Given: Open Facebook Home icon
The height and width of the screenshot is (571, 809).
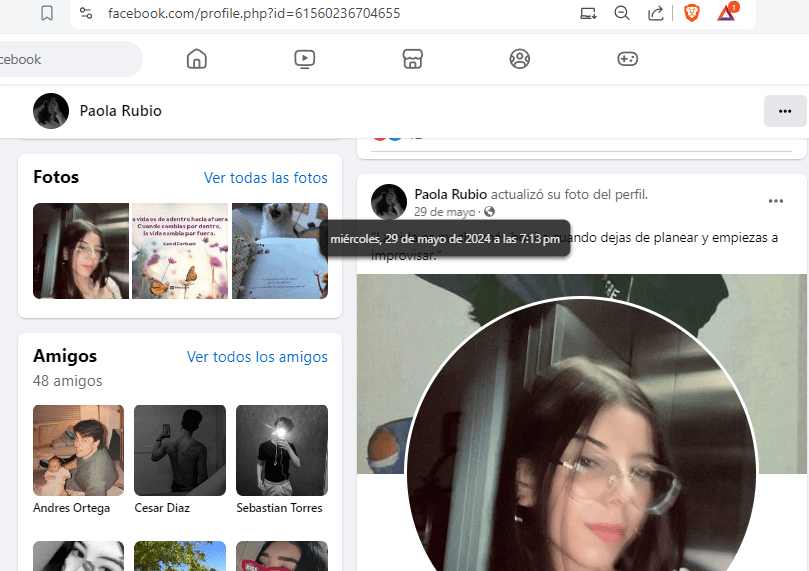Looking at the screenshot, I should click(x=197, y=59).
